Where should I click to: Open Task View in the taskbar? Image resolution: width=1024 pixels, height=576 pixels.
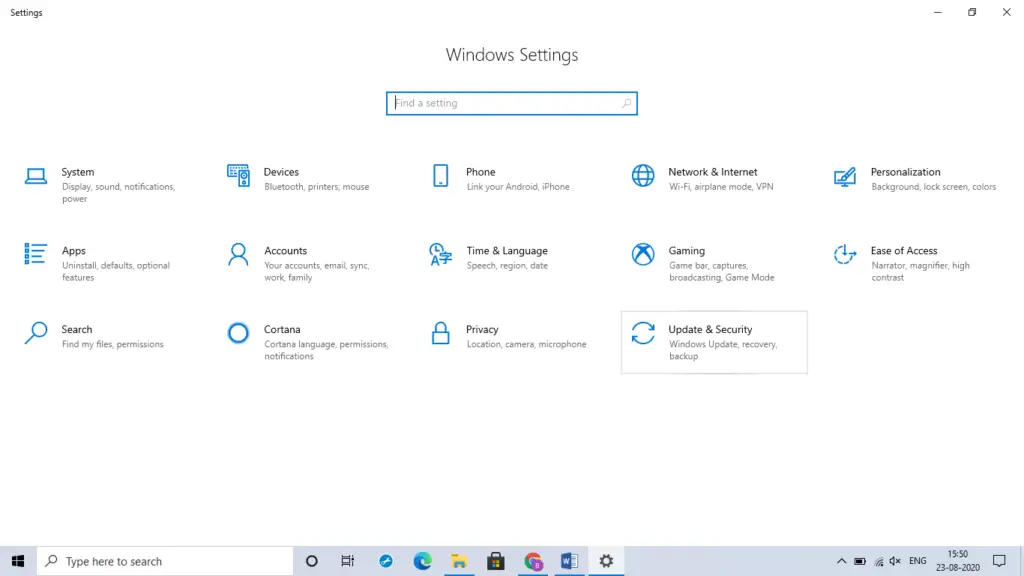[347, 561]
